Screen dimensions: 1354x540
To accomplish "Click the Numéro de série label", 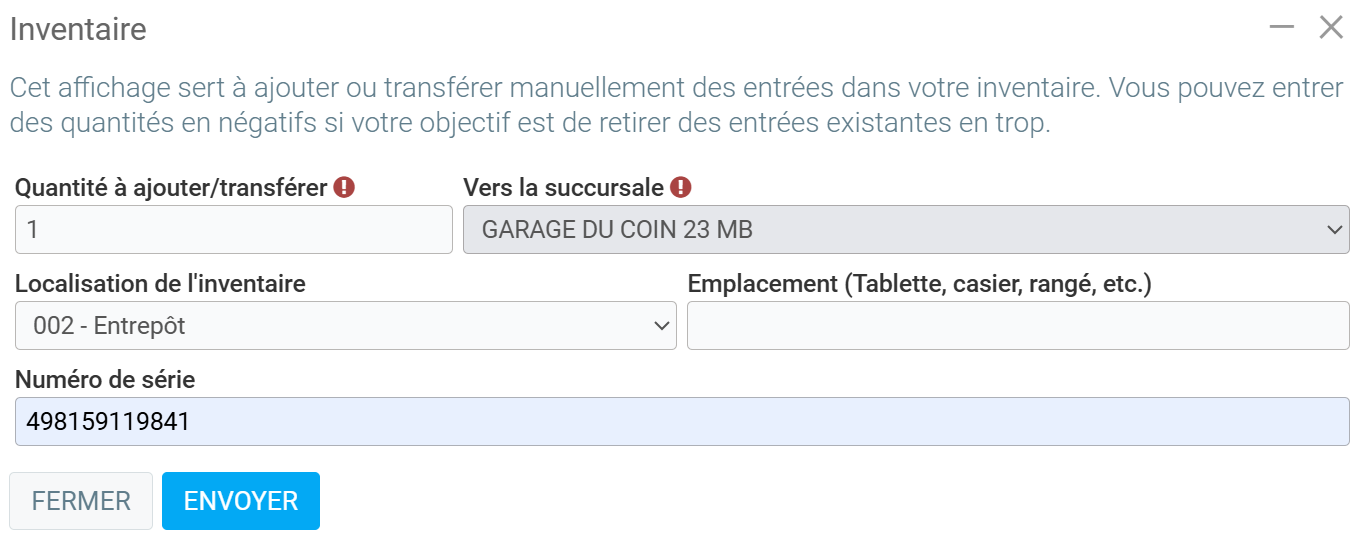I will (x=105, y=379).
